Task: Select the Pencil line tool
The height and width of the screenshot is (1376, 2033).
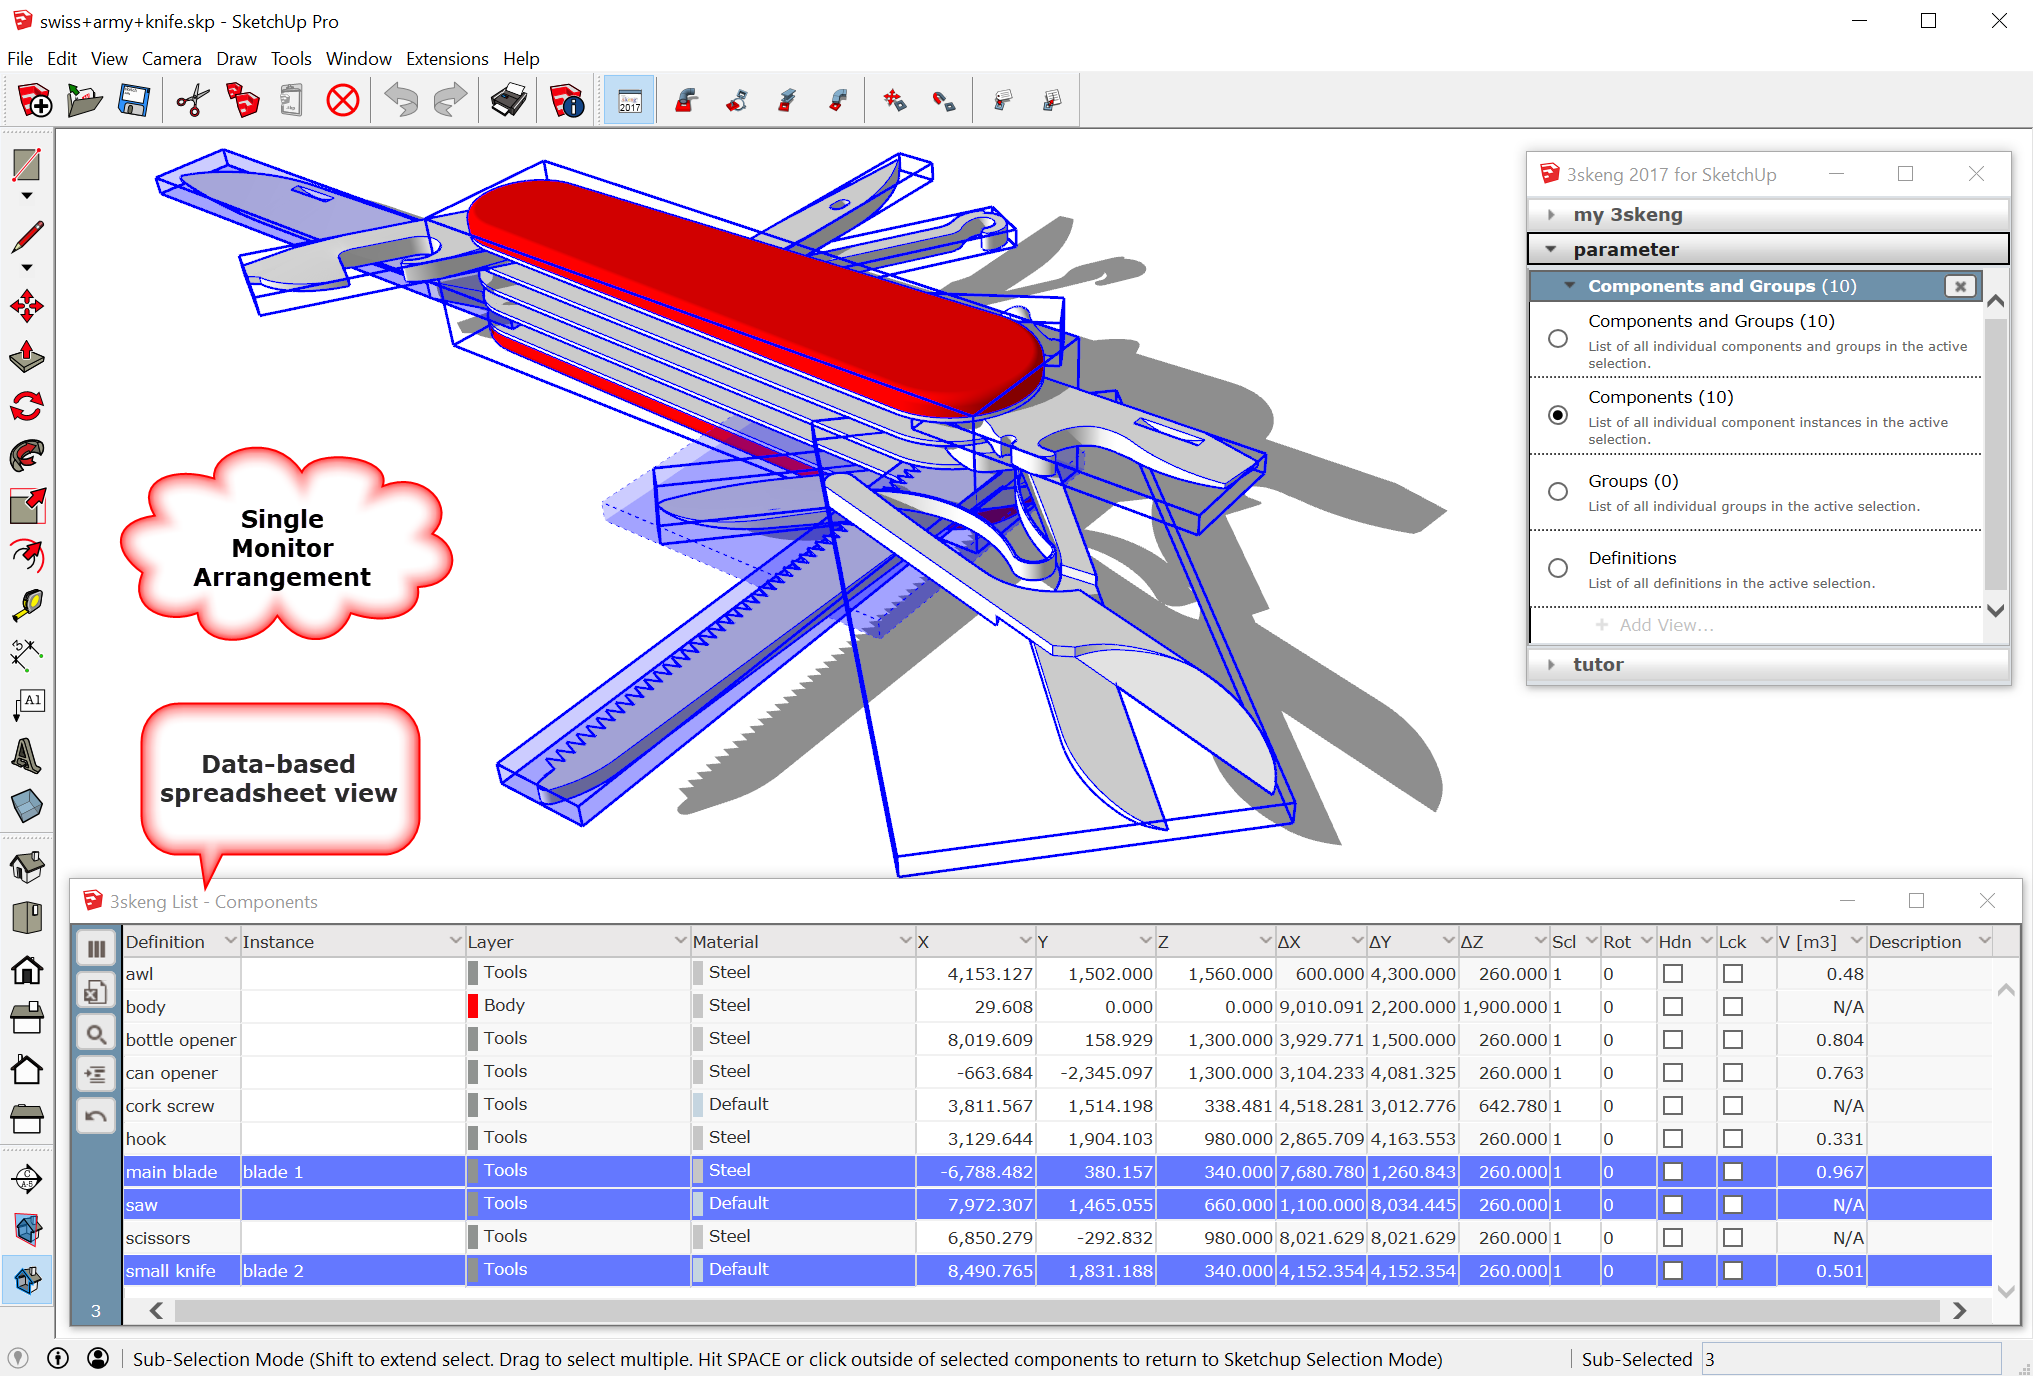Action: 27,237
